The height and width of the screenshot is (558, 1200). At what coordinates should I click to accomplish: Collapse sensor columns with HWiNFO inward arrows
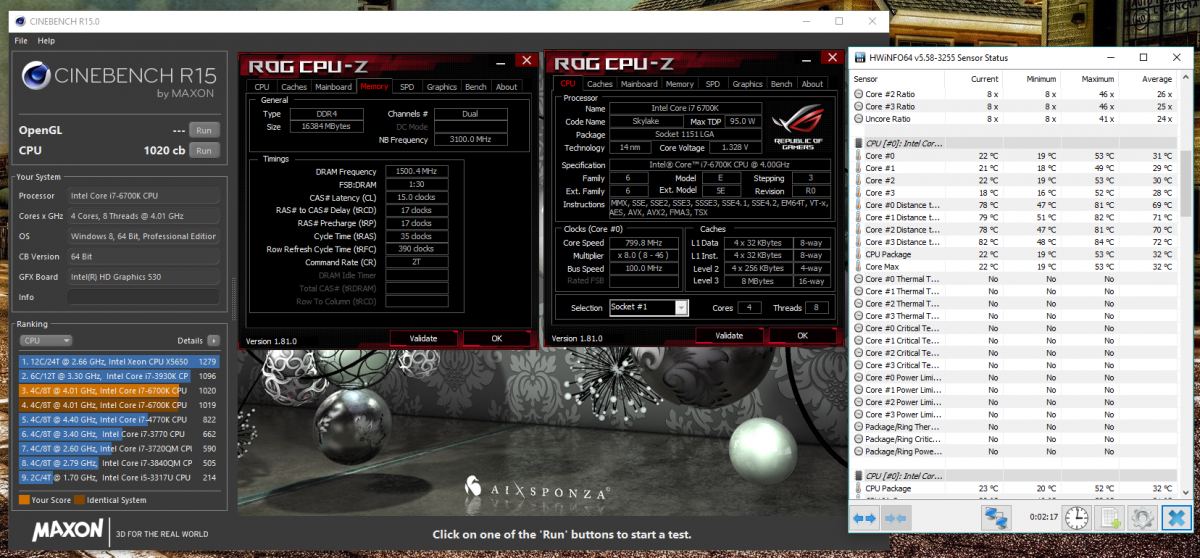tap(895, 517)
